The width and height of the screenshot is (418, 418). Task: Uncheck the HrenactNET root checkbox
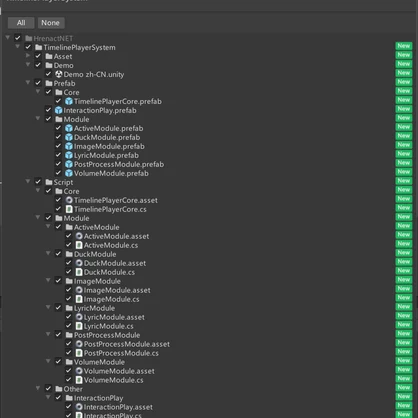pyautogui.click(x=18, y=38)
